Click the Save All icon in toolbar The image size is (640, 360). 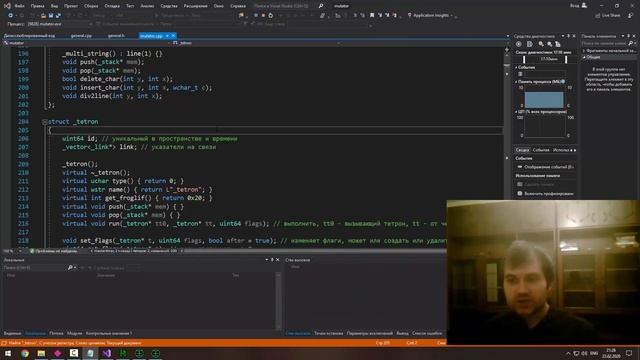pos(58,16)
